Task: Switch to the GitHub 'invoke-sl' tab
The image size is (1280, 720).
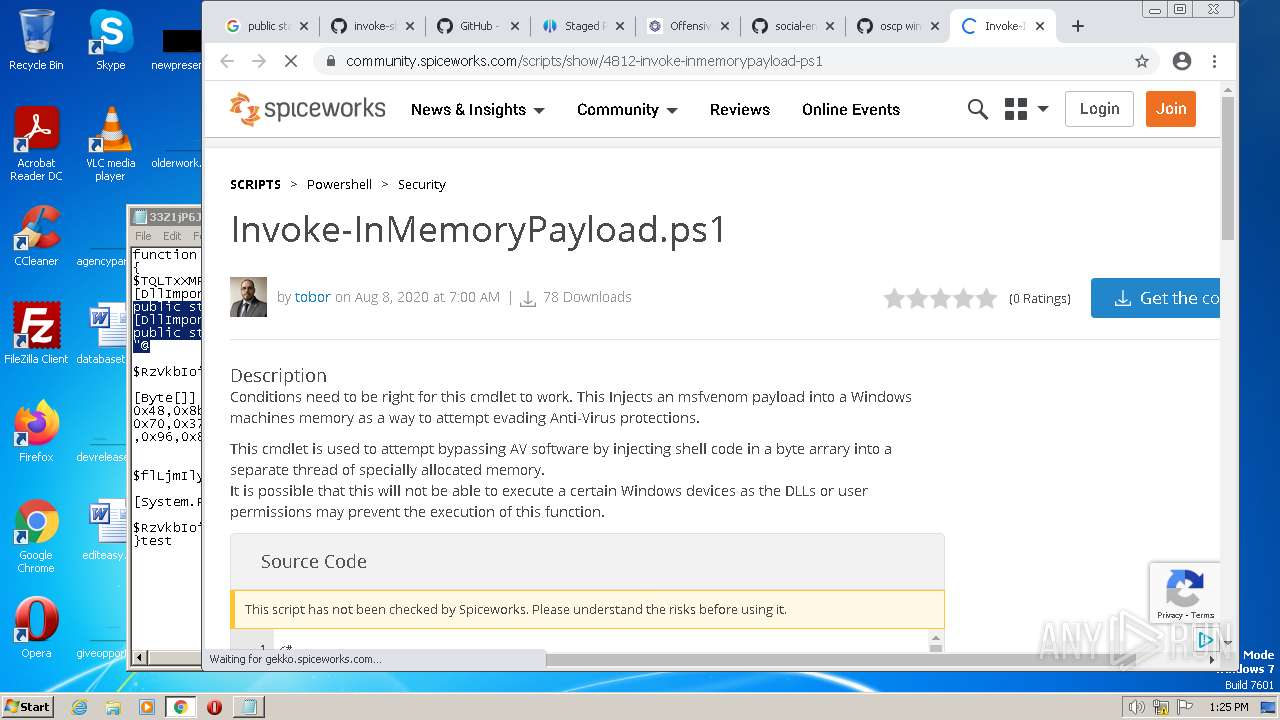Action: pos(370,26)
